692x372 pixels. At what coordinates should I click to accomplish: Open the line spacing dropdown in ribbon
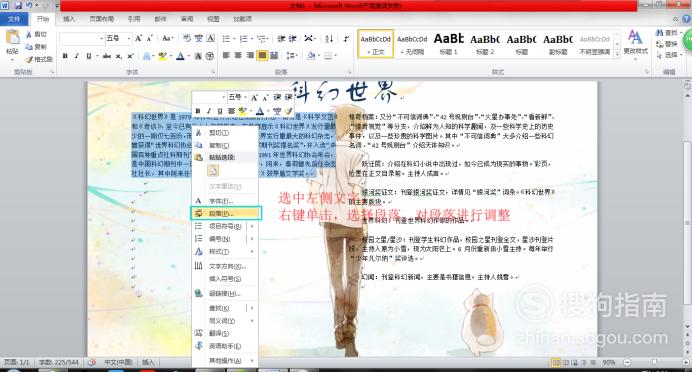[291, 56]
